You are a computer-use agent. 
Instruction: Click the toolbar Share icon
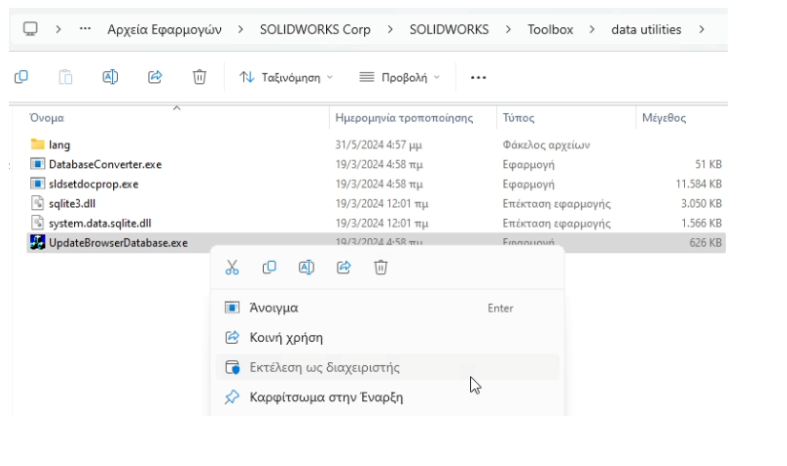coord(155,77)
